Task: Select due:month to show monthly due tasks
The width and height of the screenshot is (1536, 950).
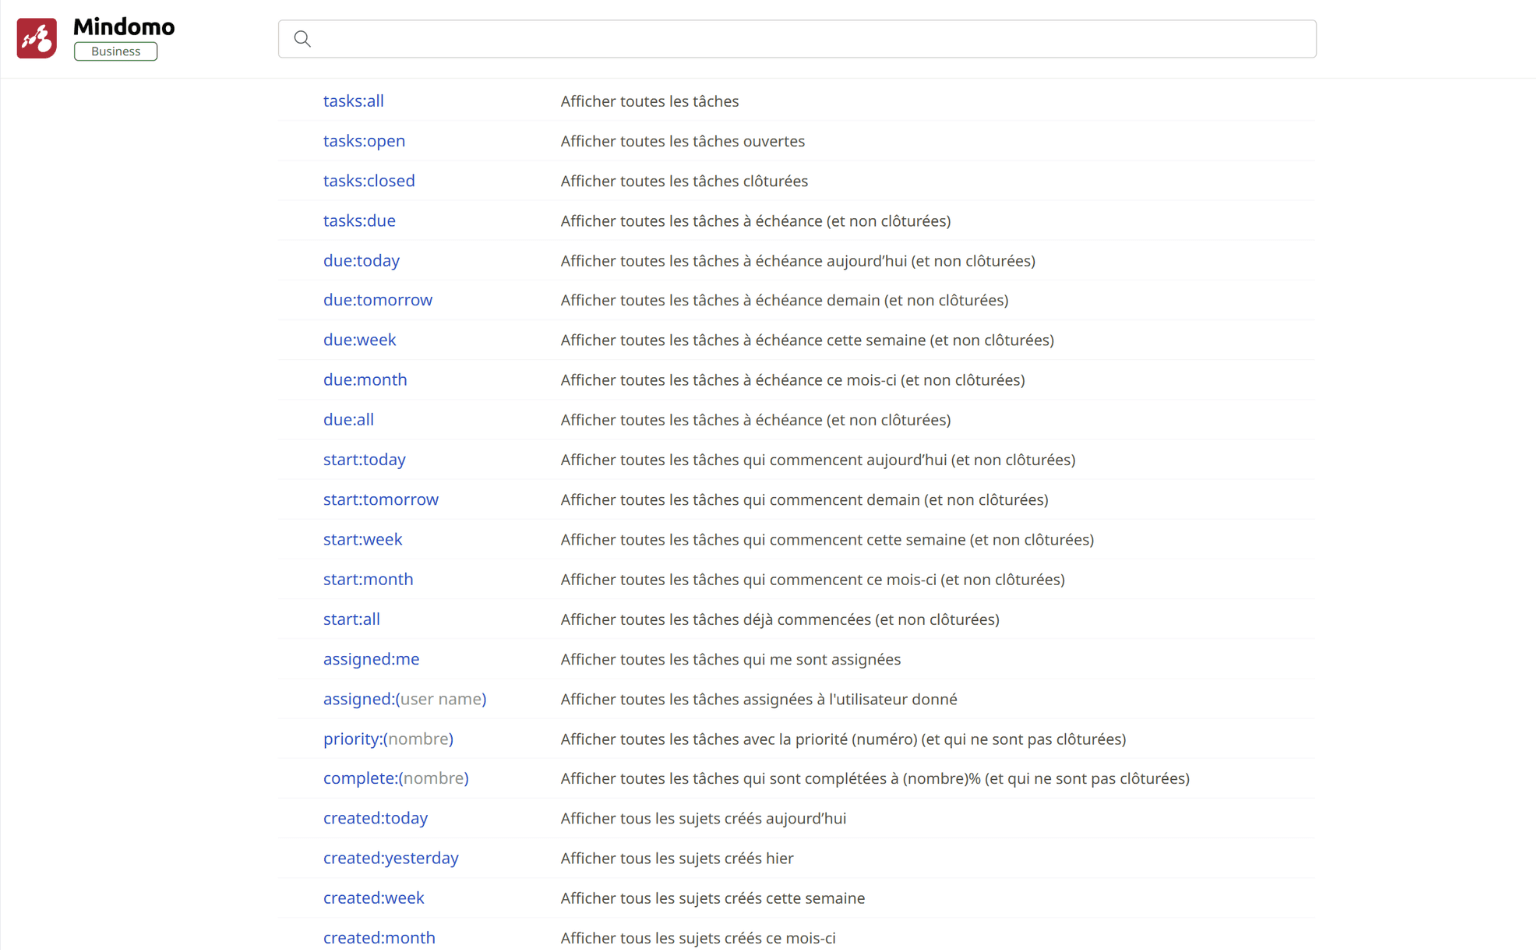Action: (x=365, y=379)
